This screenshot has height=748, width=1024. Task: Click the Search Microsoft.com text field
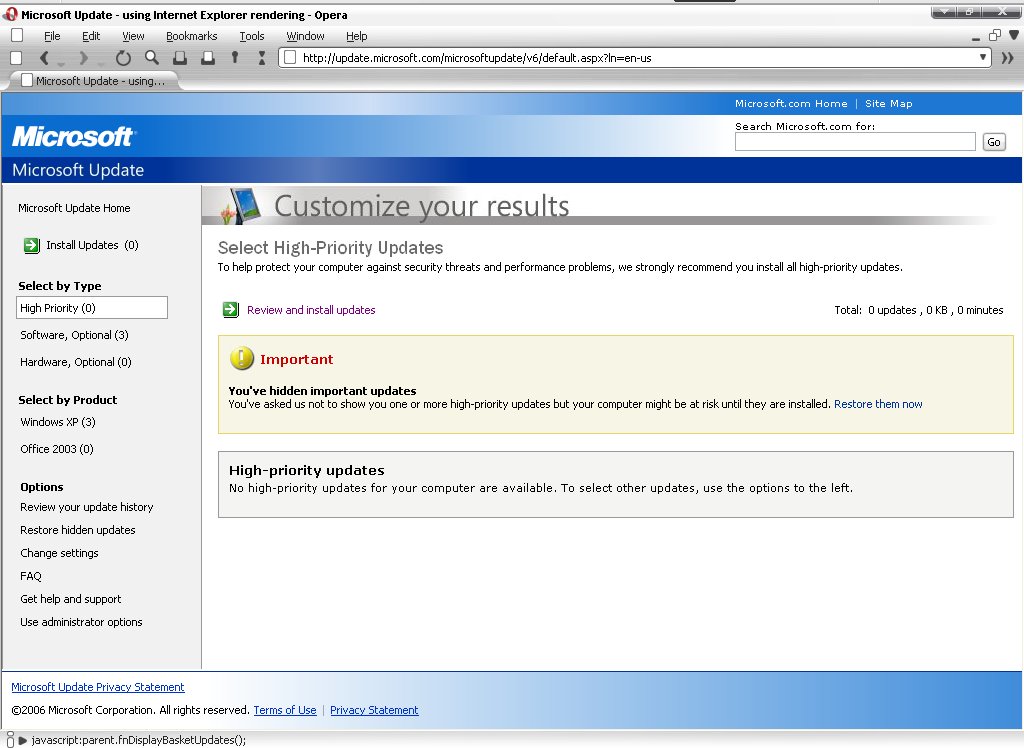(x=854, y=142)
